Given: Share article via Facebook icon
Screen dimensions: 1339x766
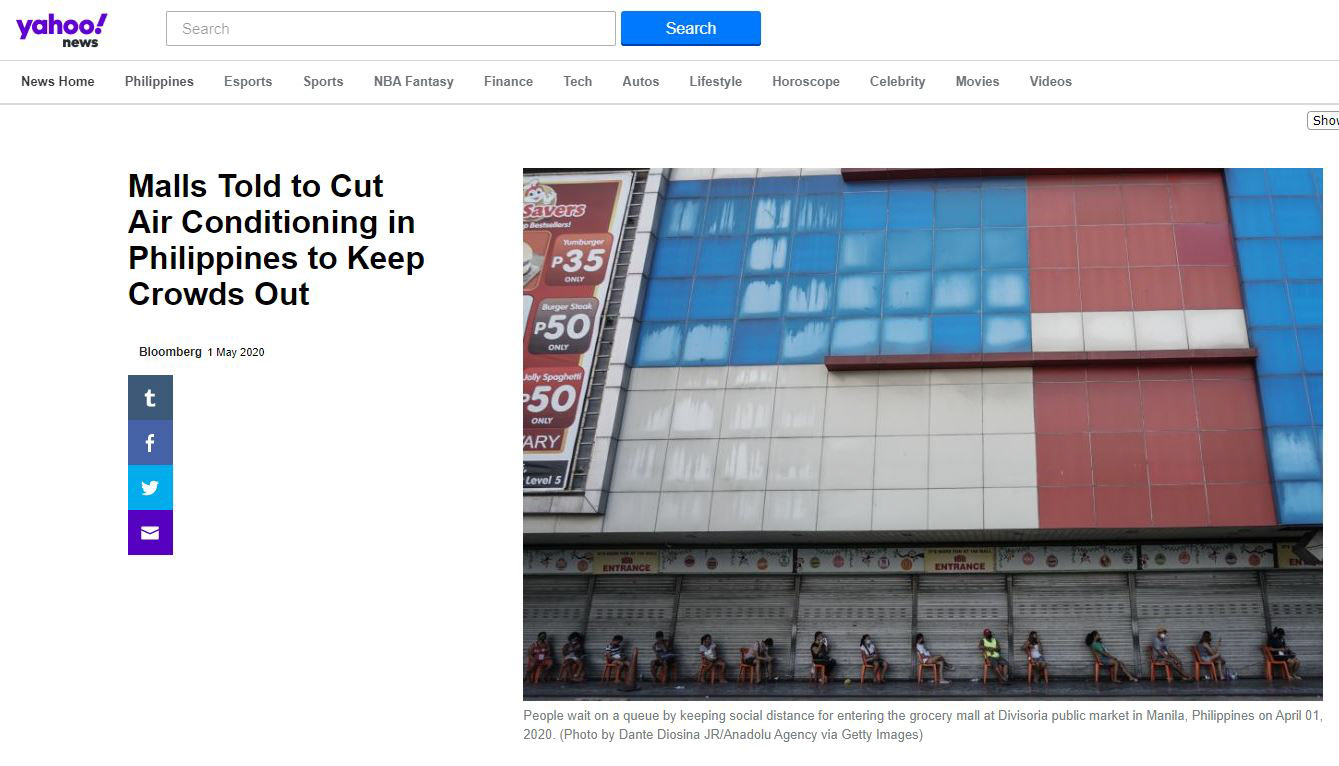Looking at the screenshot, I should [150, 442].
